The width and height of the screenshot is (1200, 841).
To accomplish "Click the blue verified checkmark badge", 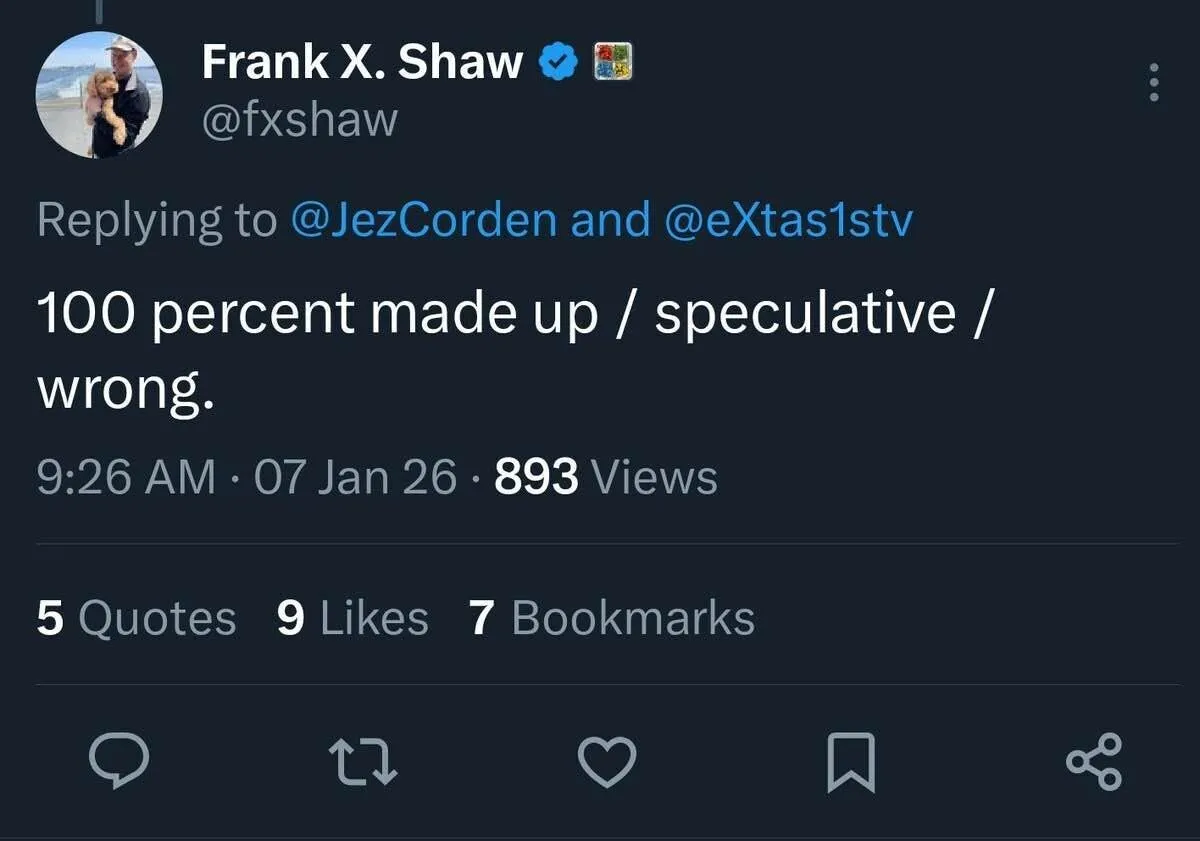I will [558, 63].
